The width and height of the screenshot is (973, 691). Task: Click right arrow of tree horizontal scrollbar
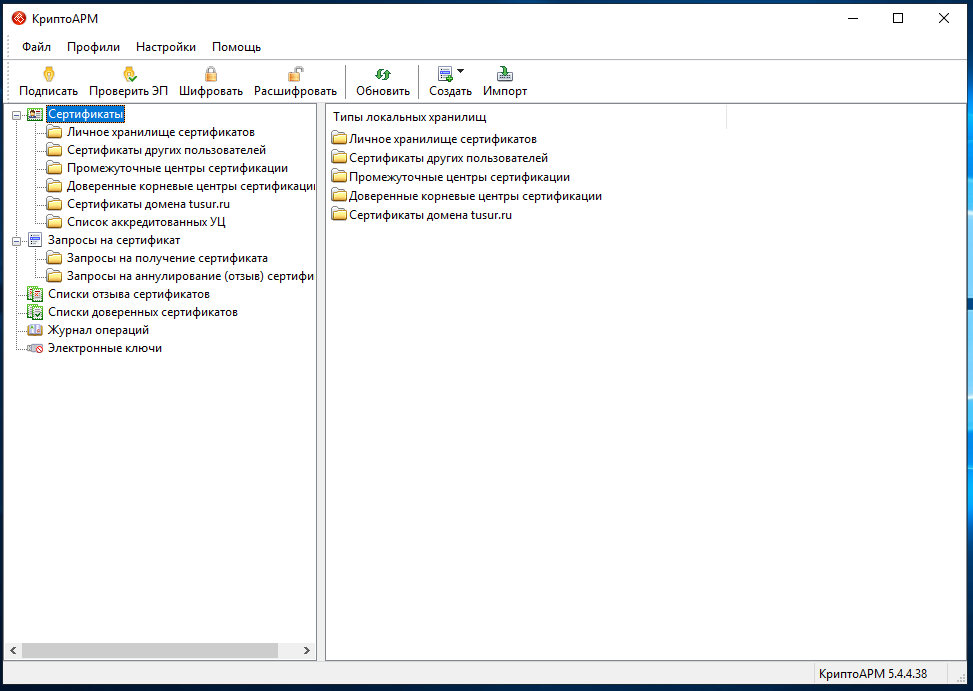coord(307,650)
